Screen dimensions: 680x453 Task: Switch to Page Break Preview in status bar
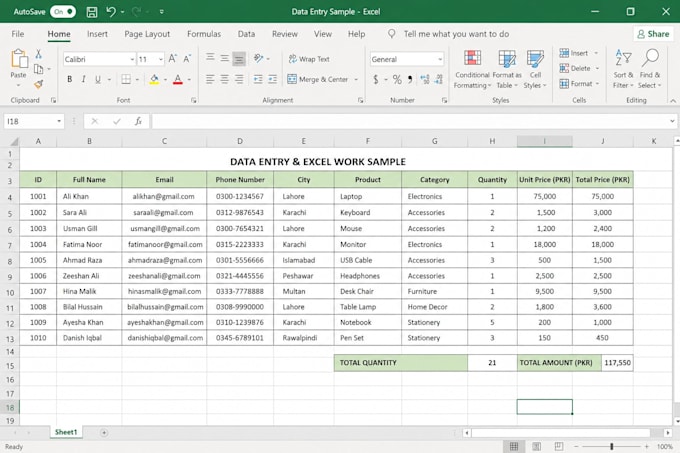[x=559, y=446]
